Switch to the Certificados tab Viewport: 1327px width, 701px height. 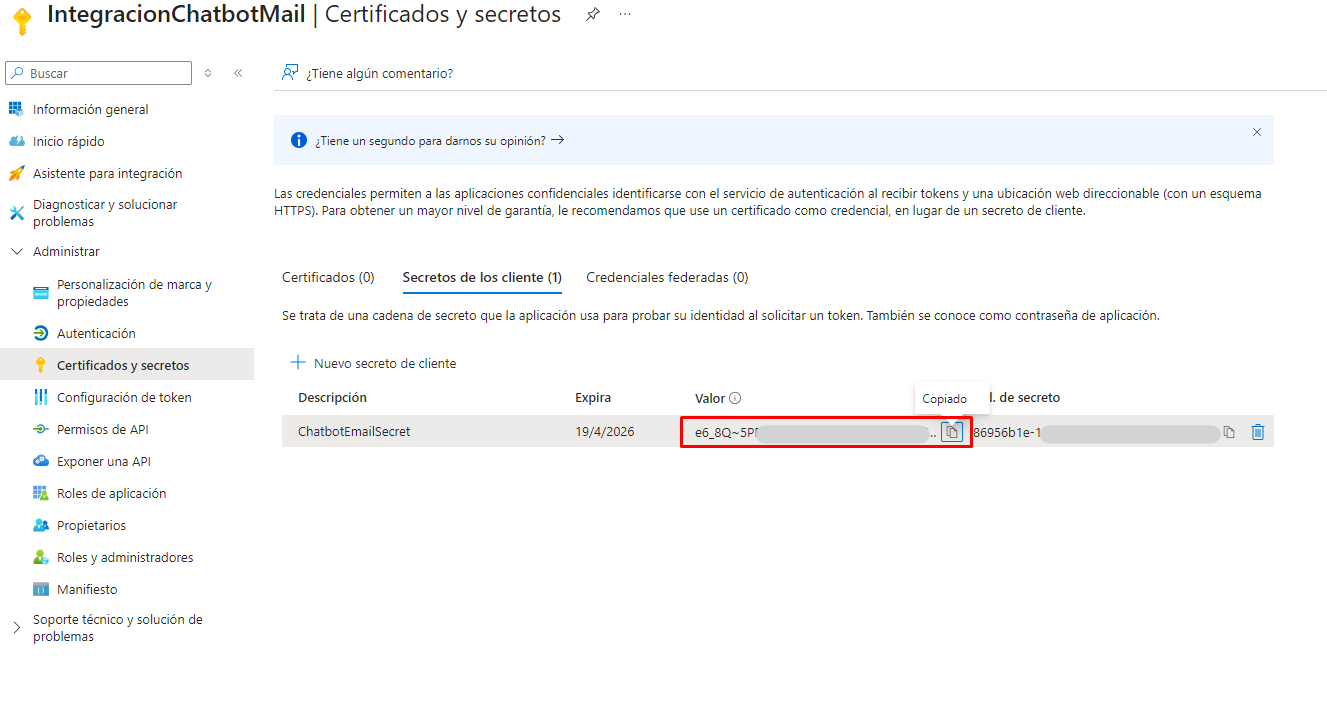coord(328,277)
